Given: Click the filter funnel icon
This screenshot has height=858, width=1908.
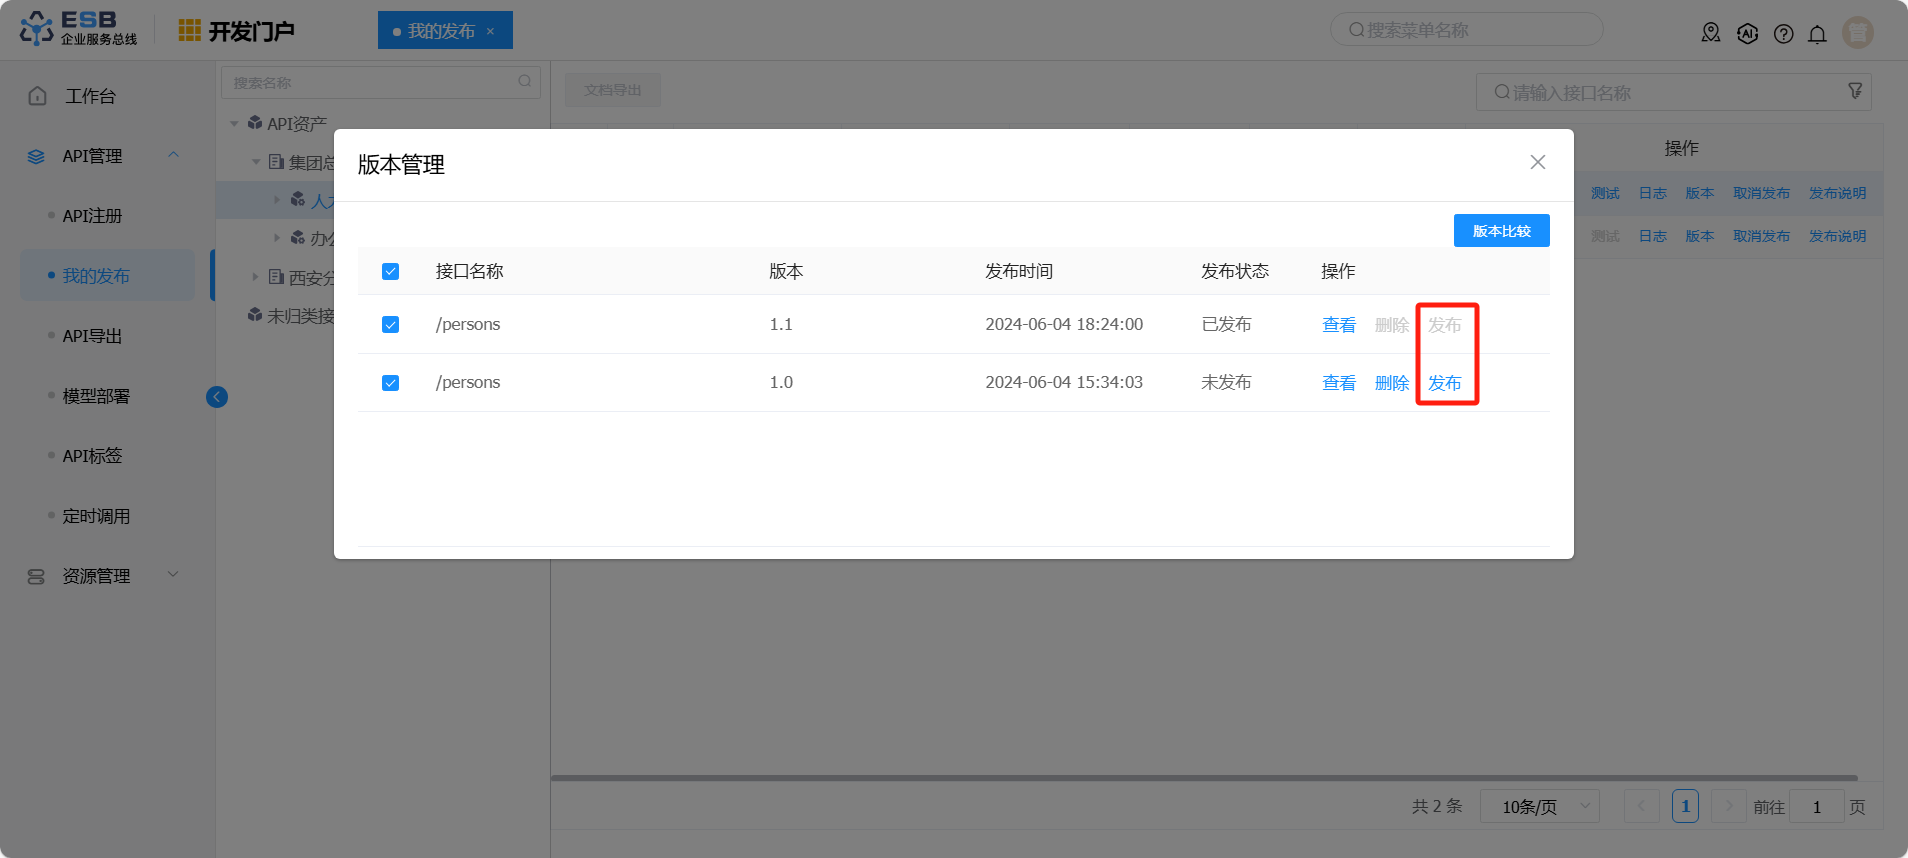Looking at the screenshot, I should pyautogui.click(x=1855, y=91).
